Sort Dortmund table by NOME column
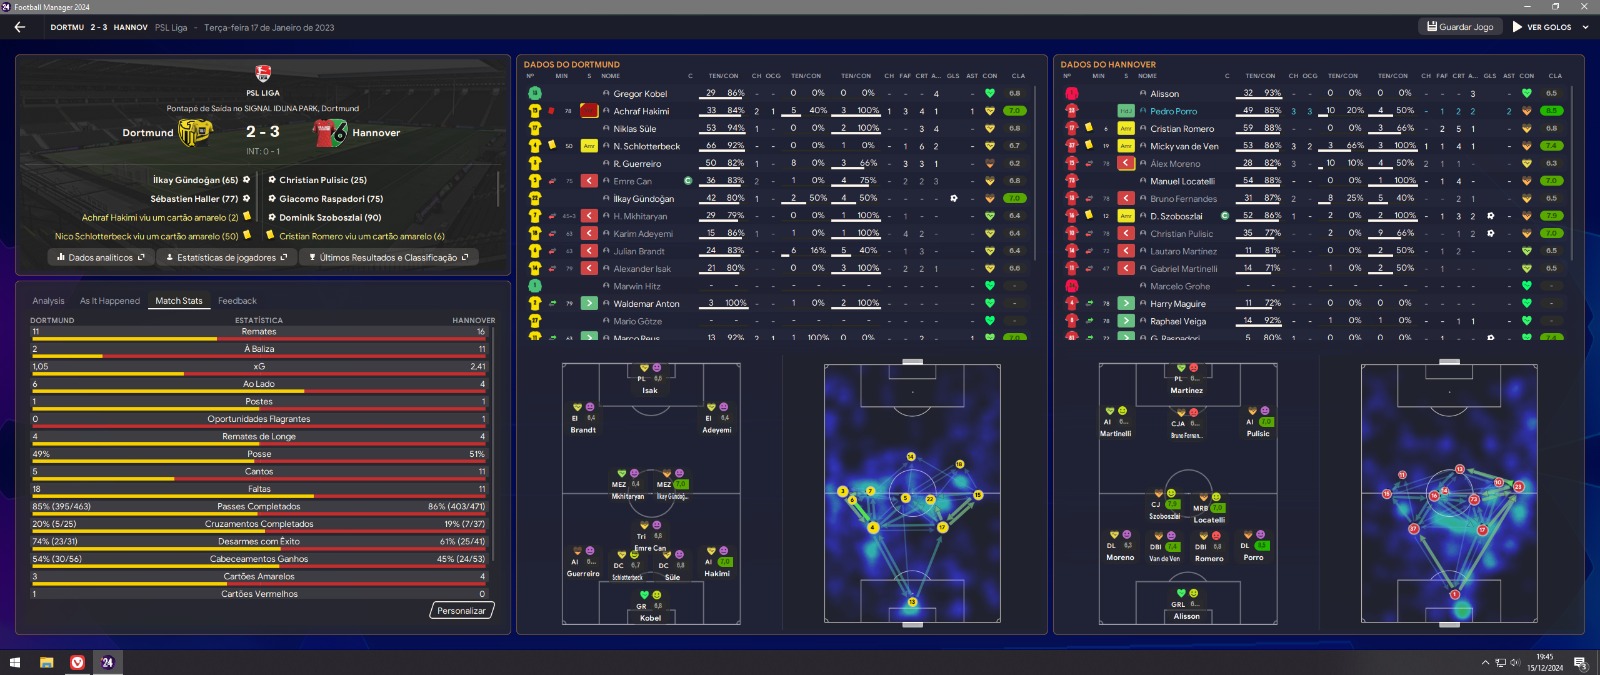1600x675 pixels. click(611, 76)
